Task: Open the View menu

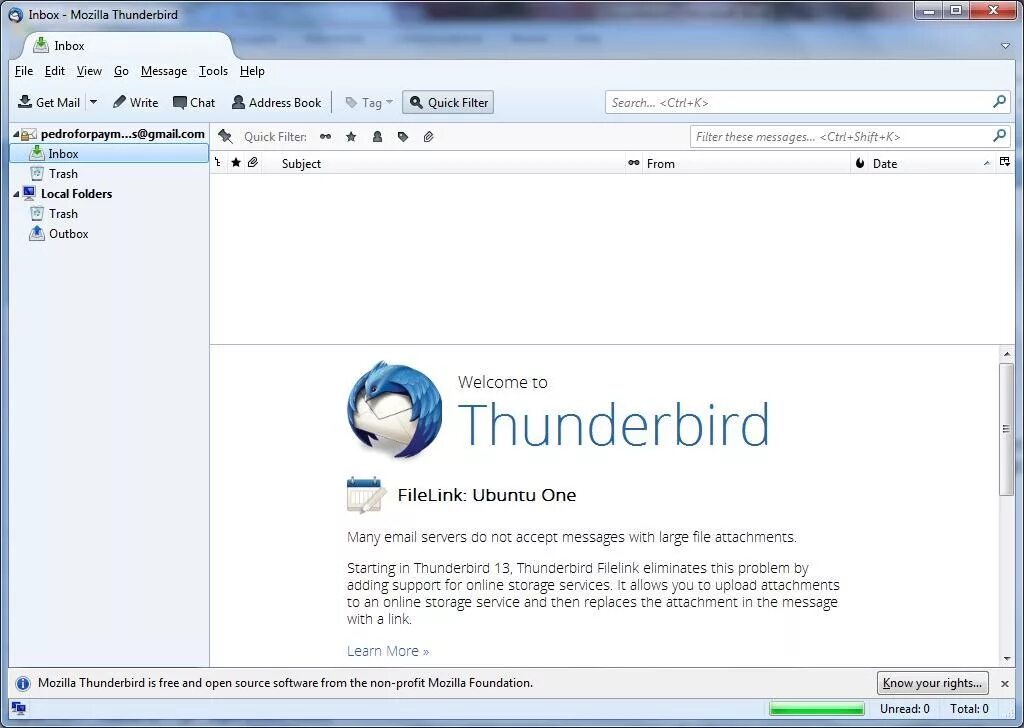Action: 89,71
